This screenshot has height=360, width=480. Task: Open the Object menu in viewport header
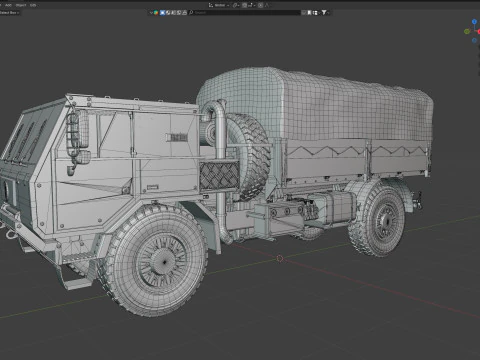point(21,5)
